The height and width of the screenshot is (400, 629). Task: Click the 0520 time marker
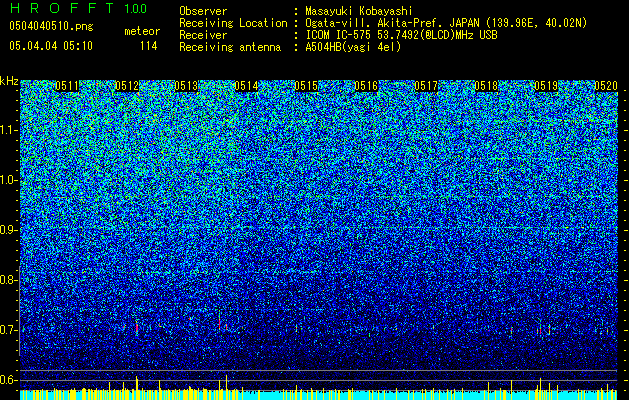[x=606, y=86]
